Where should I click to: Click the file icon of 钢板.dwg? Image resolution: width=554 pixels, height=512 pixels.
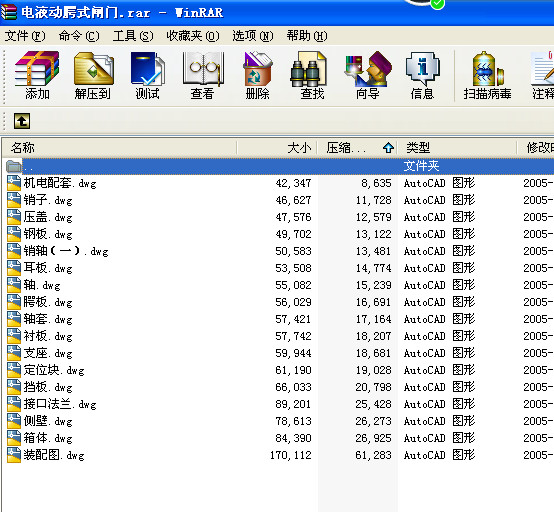14,234
